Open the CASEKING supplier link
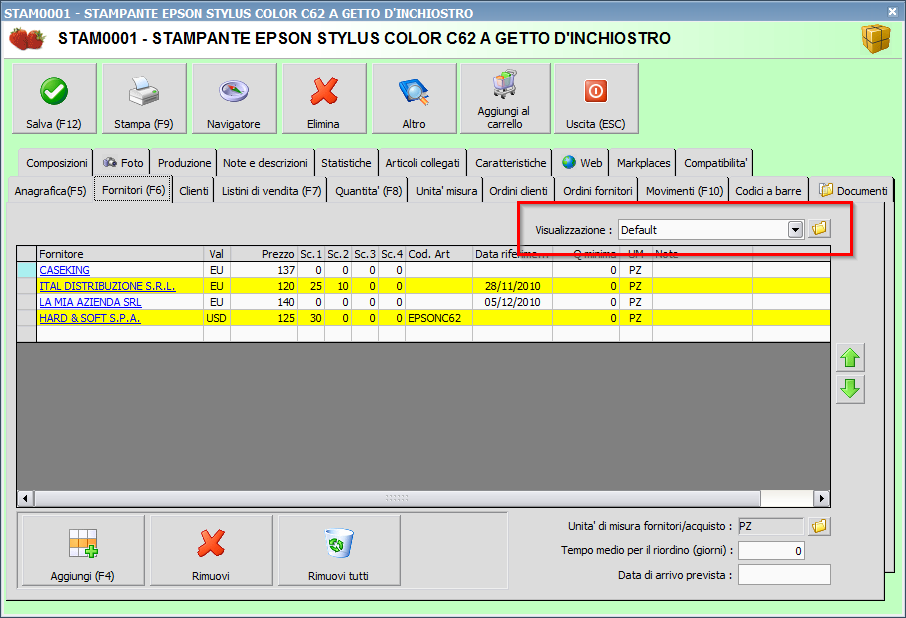 (x=64, y=270)
